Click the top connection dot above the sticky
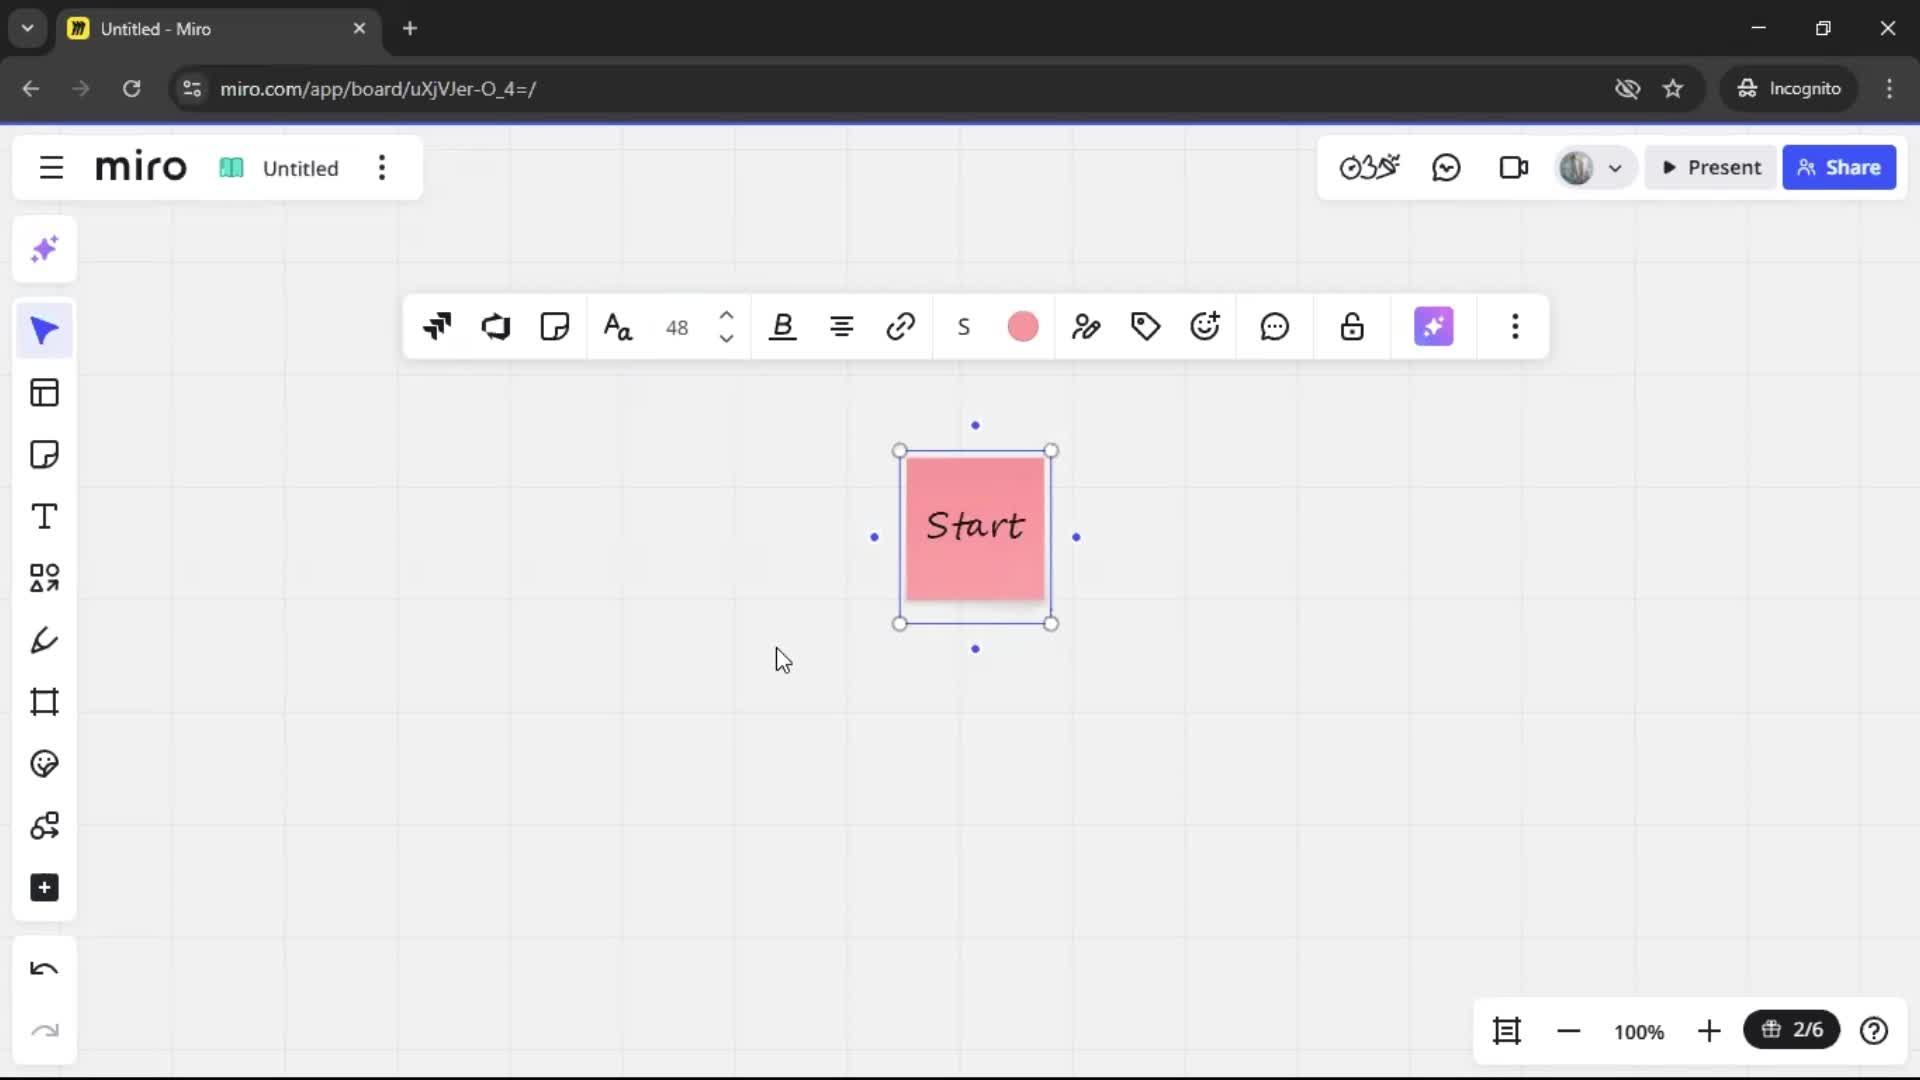This screenshot has height=1080, width=1920. 975,425
